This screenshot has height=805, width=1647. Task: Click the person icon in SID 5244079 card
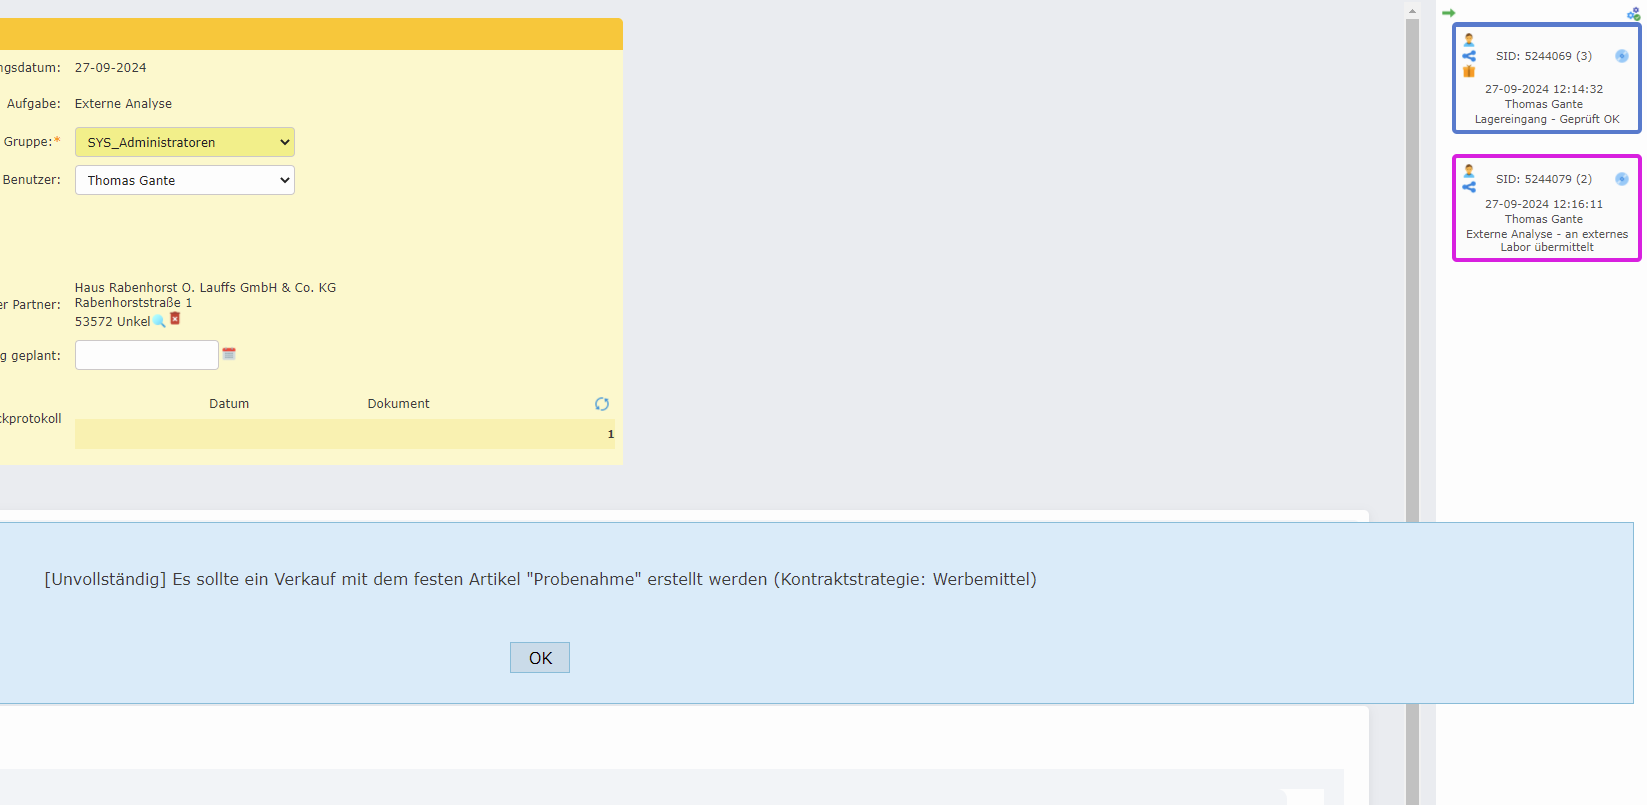click(1469, 171)
